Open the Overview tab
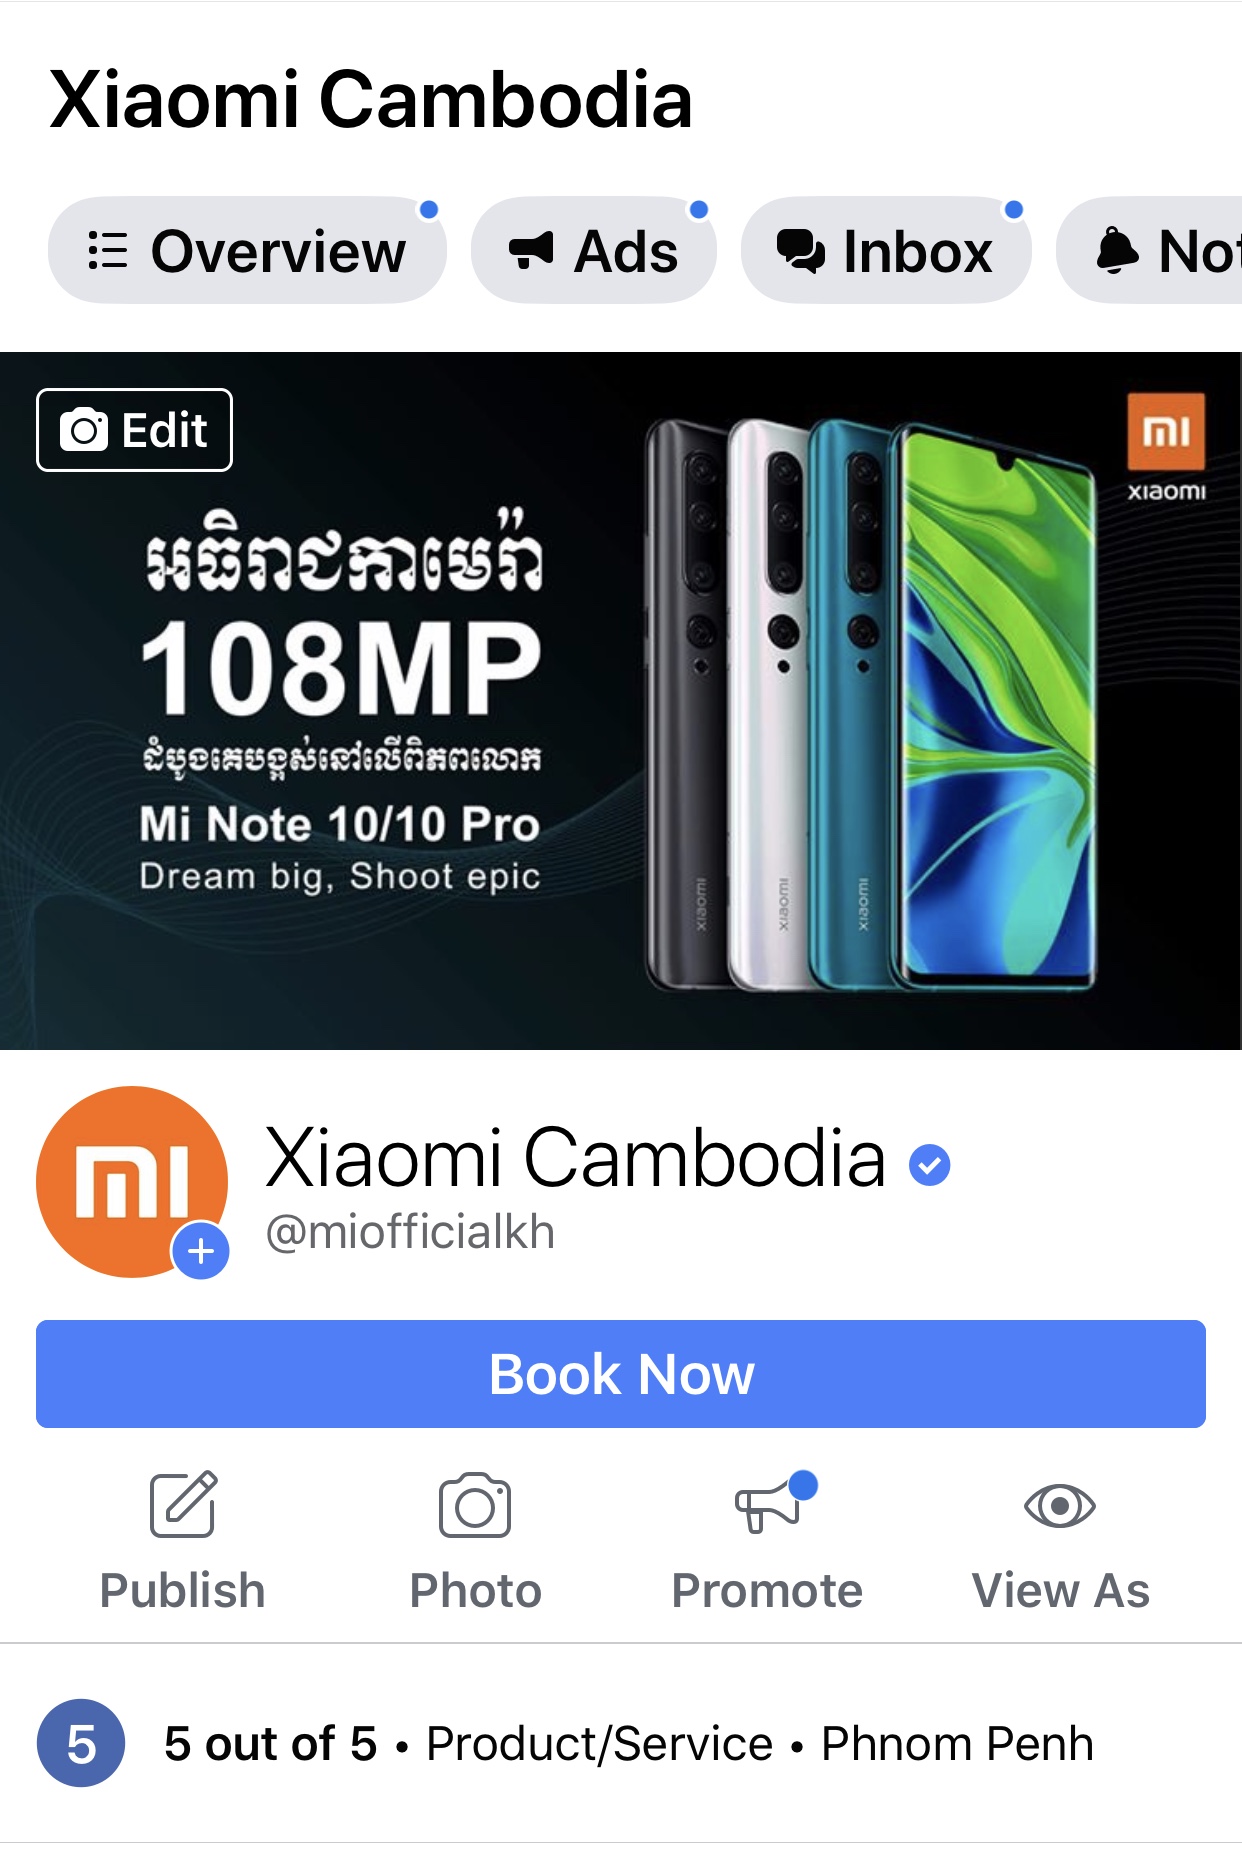Viewport: 1242px width, 1864px height. coord(247,250)
